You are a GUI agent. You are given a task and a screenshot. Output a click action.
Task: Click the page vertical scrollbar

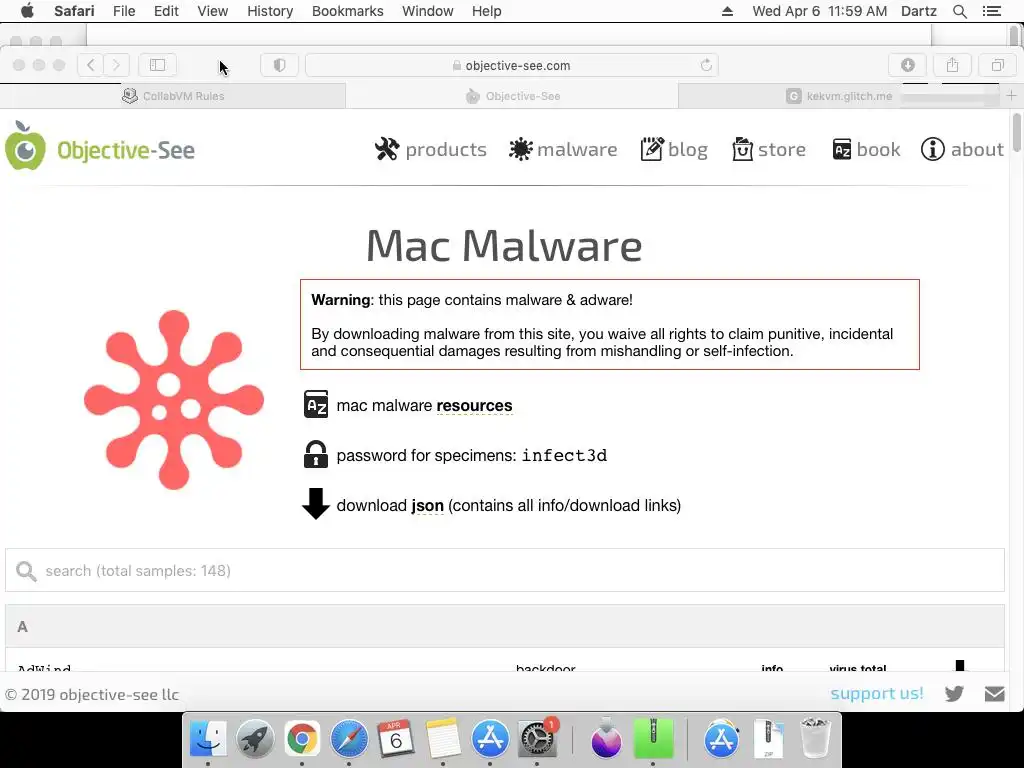click(1017, 133)
